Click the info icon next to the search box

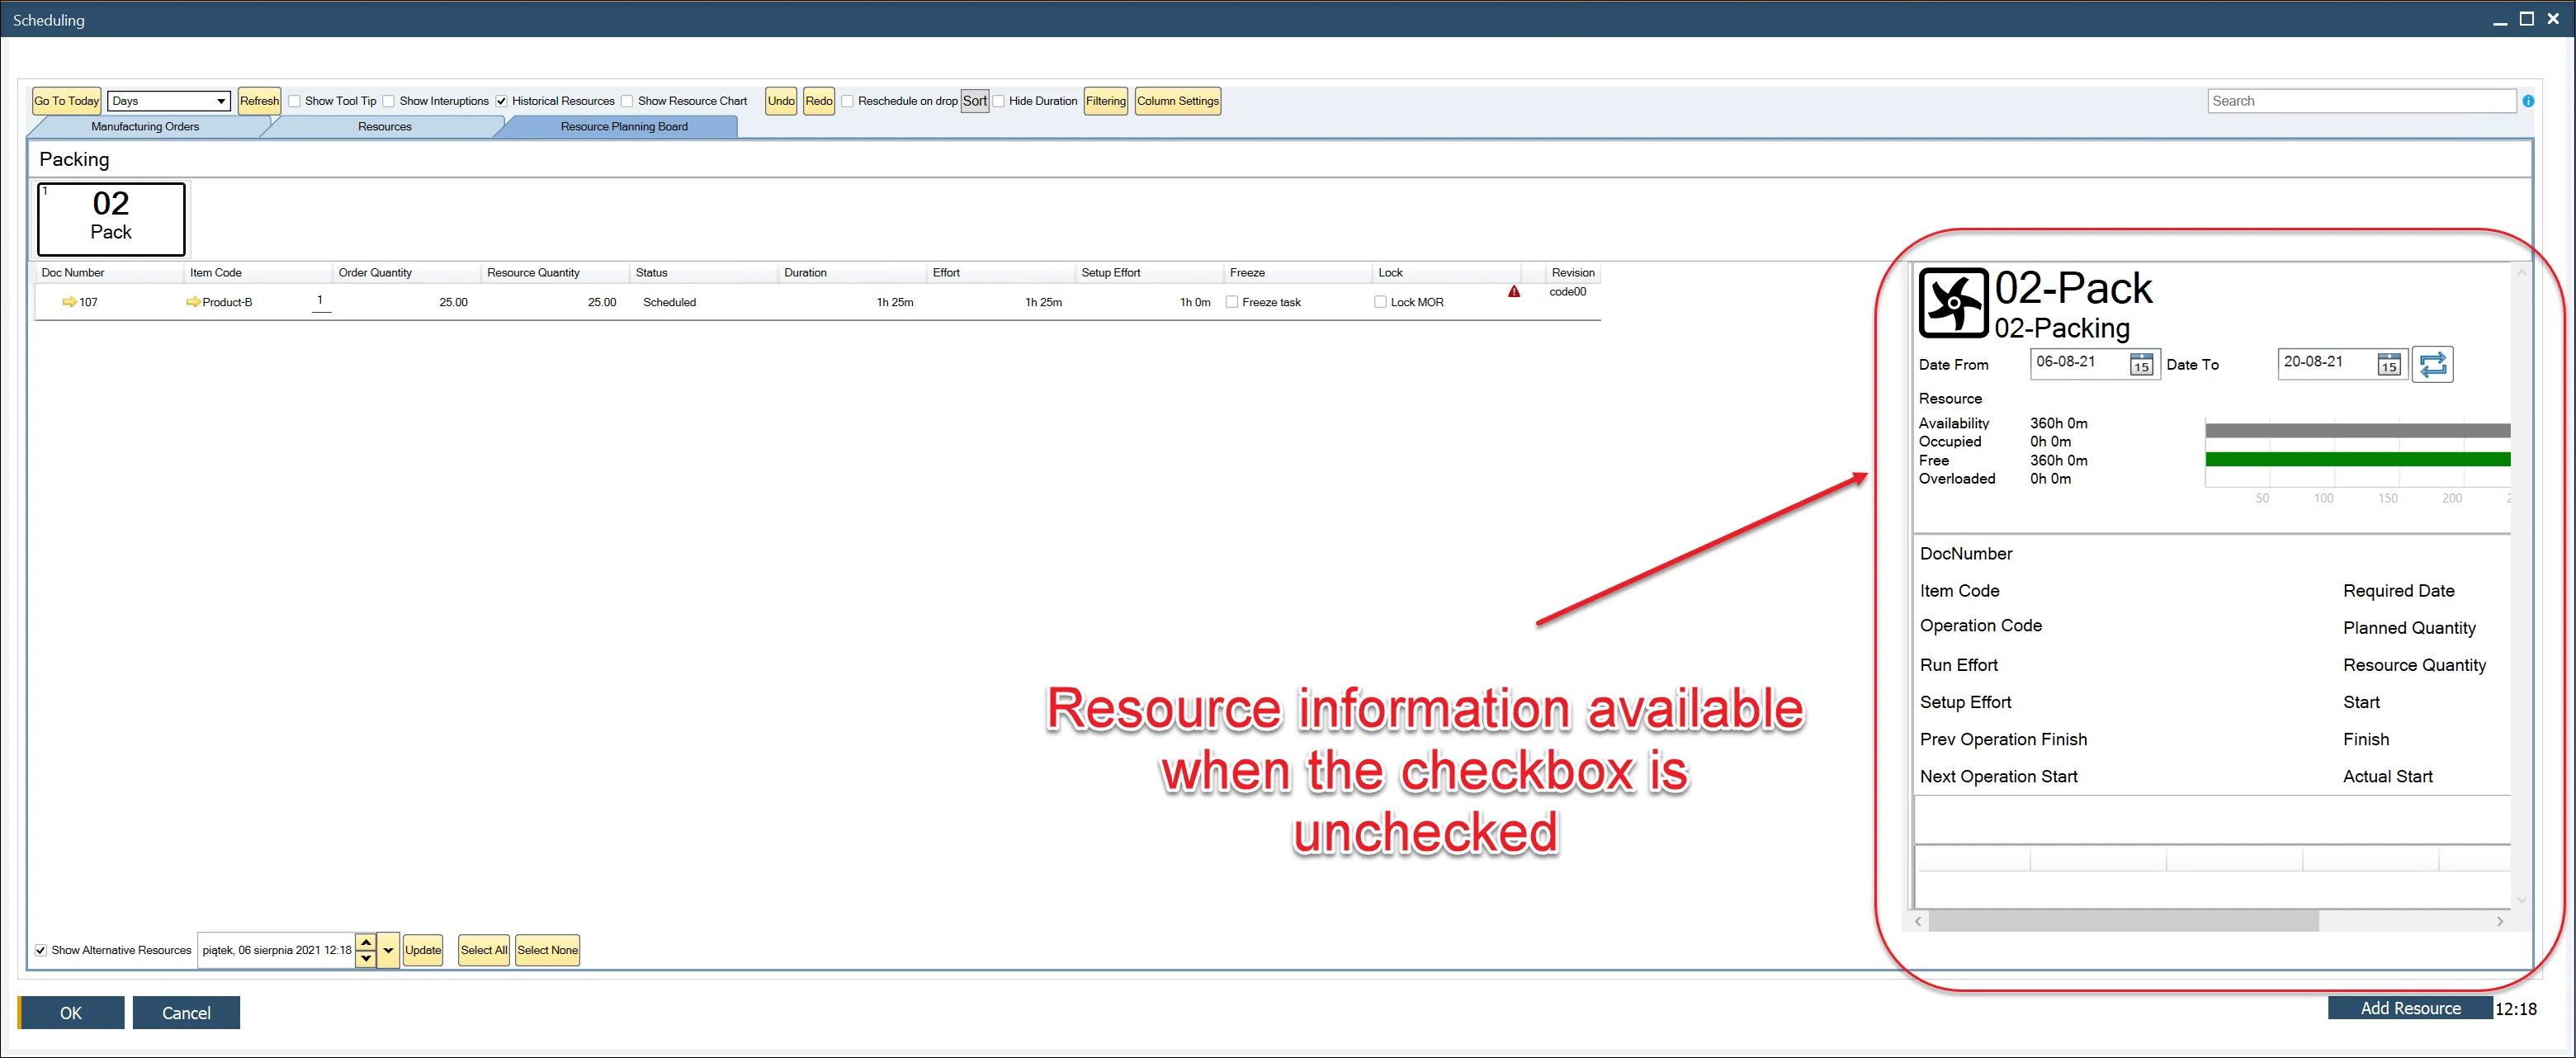point(2529,100)
